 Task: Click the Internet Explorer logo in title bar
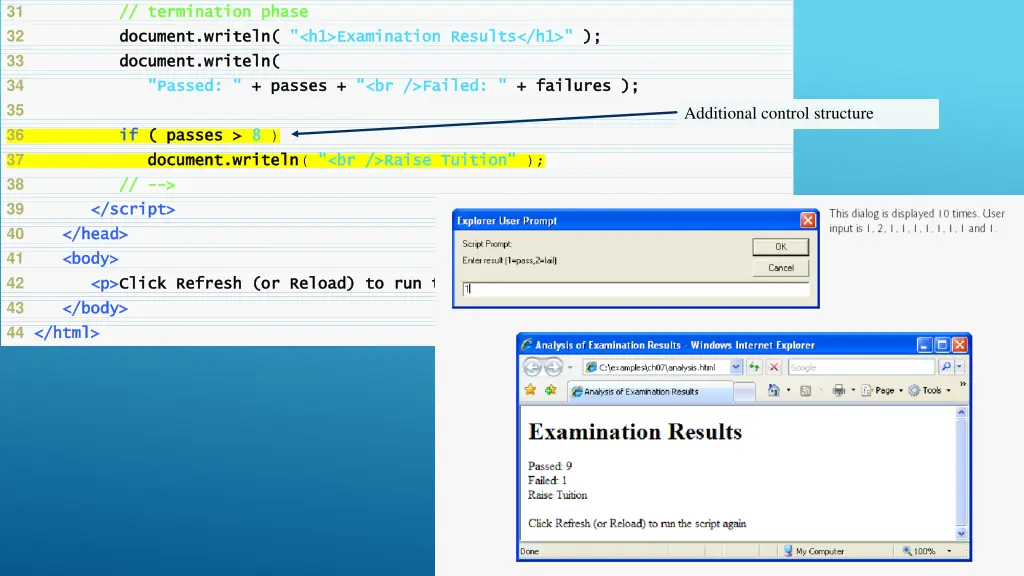(526, 345)
